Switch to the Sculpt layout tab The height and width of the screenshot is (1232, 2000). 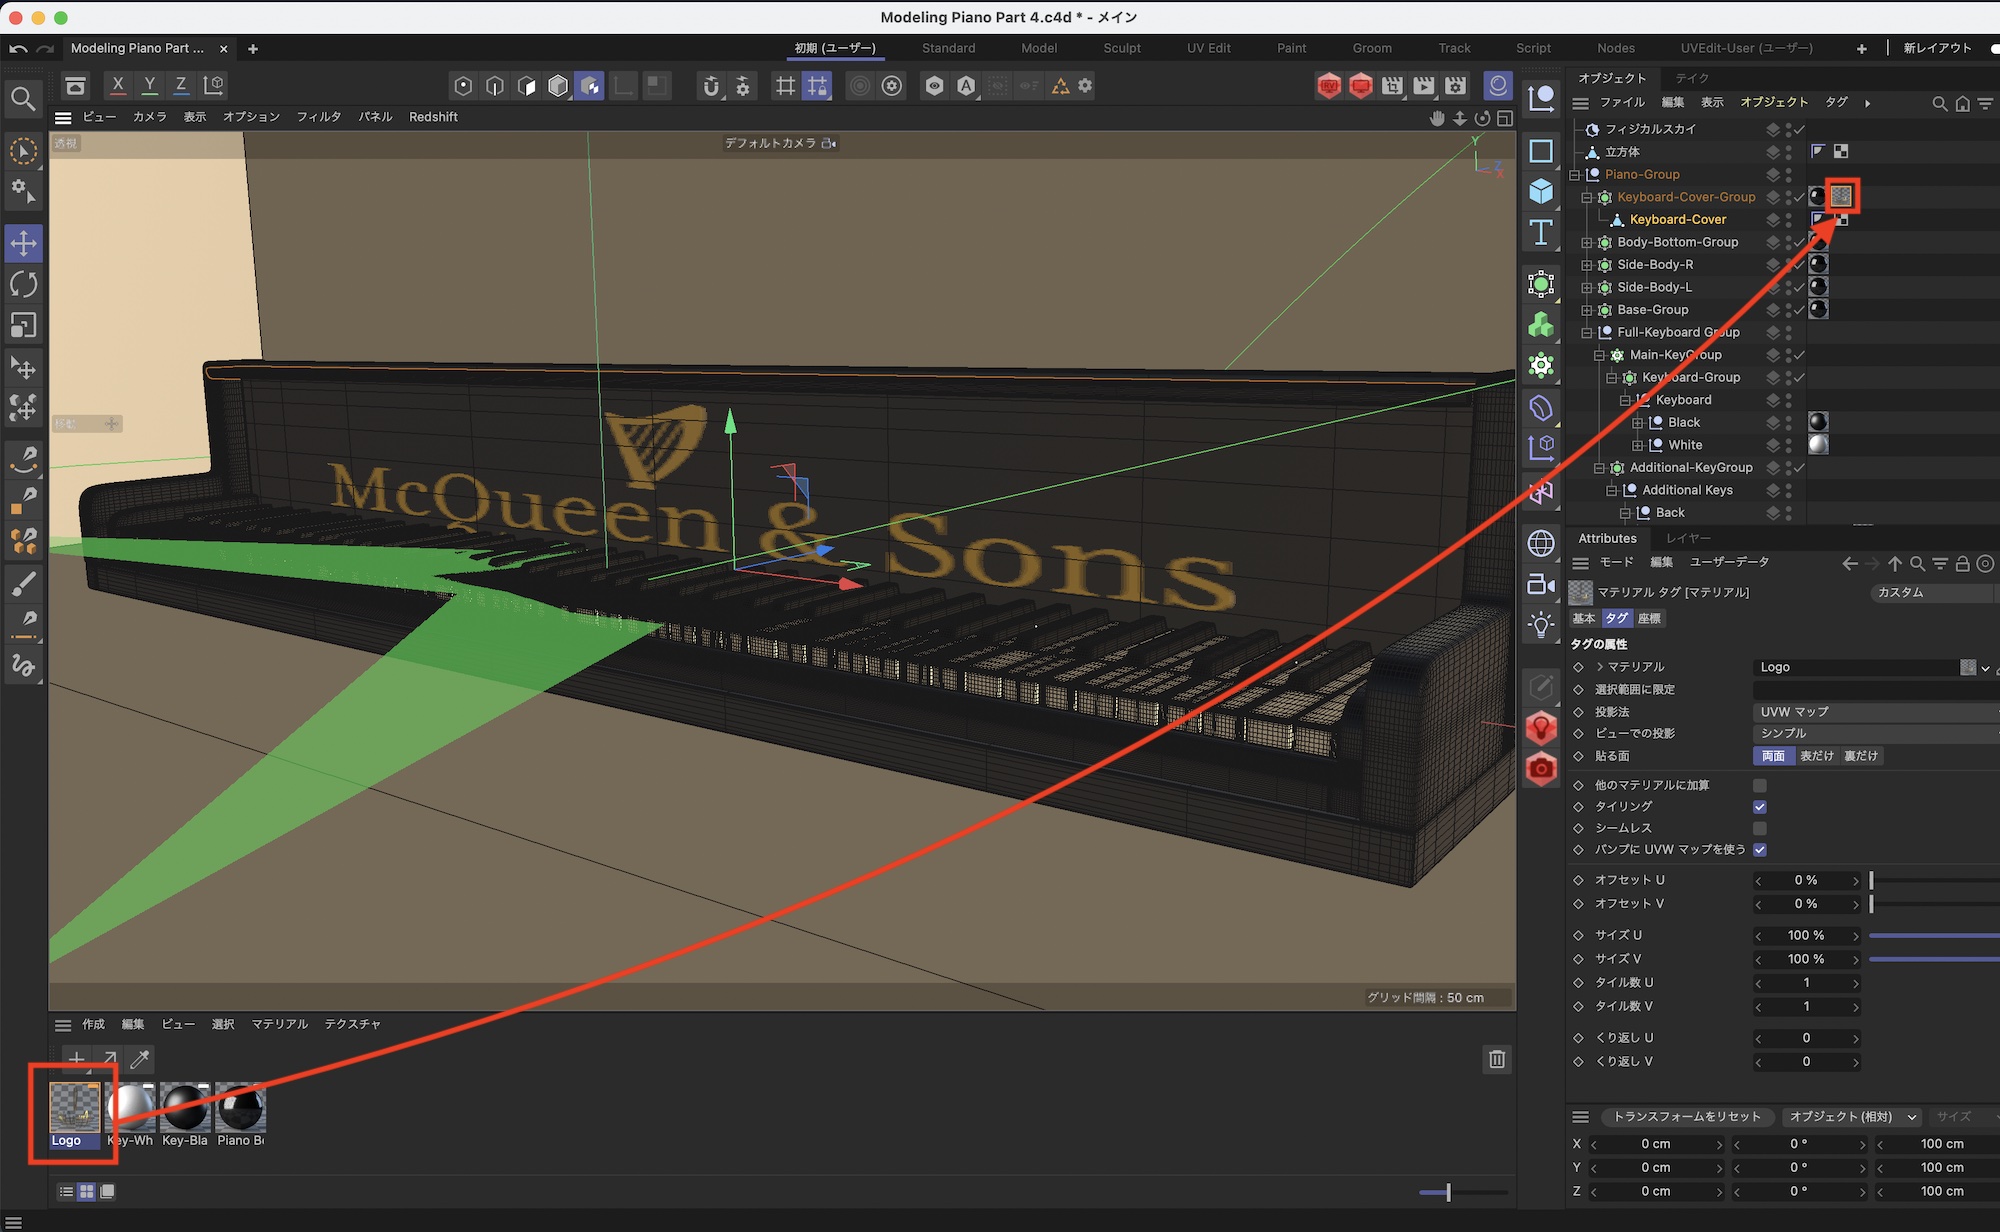[1121, 48]
